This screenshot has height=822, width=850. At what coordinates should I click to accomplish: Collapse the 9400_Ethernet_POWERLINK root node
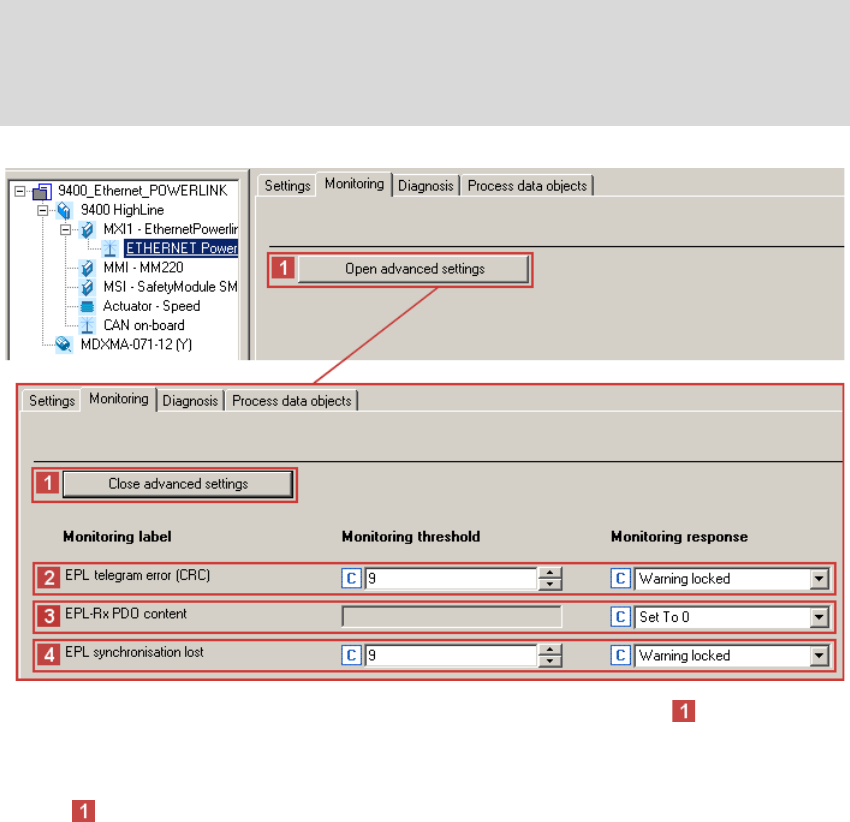20,191
